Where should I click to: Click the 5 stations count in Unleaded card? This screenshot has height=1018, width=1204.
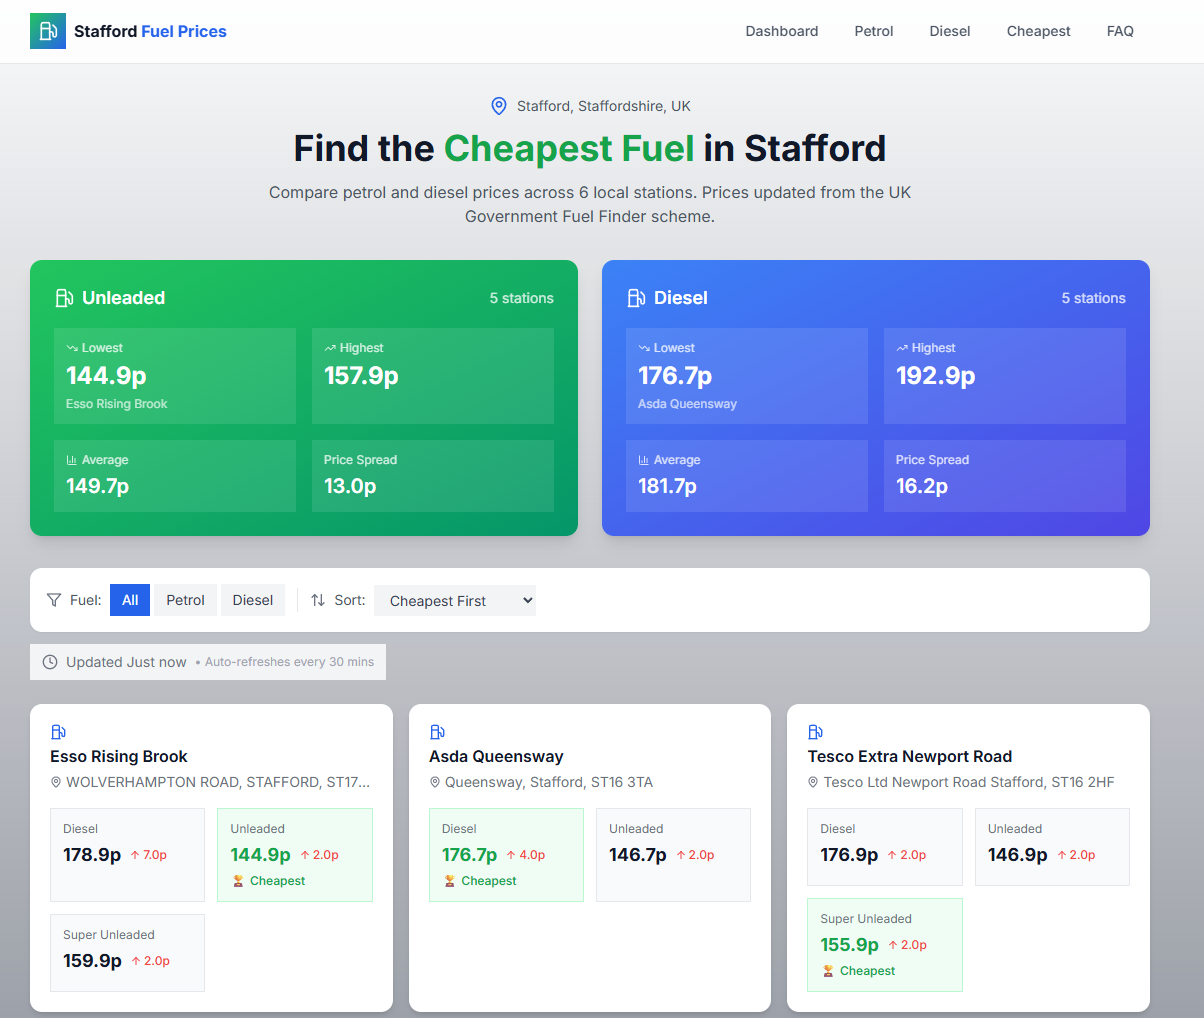[x=521, y=298]
